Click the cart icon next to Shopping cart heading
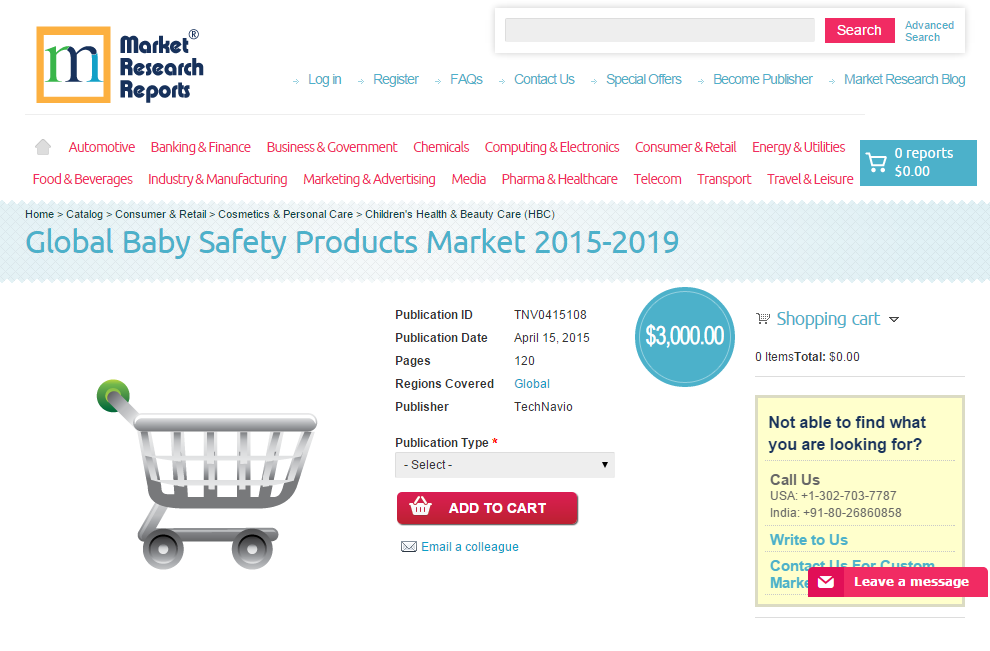Viewport: 990px width, 651px height. pos(761,318)
